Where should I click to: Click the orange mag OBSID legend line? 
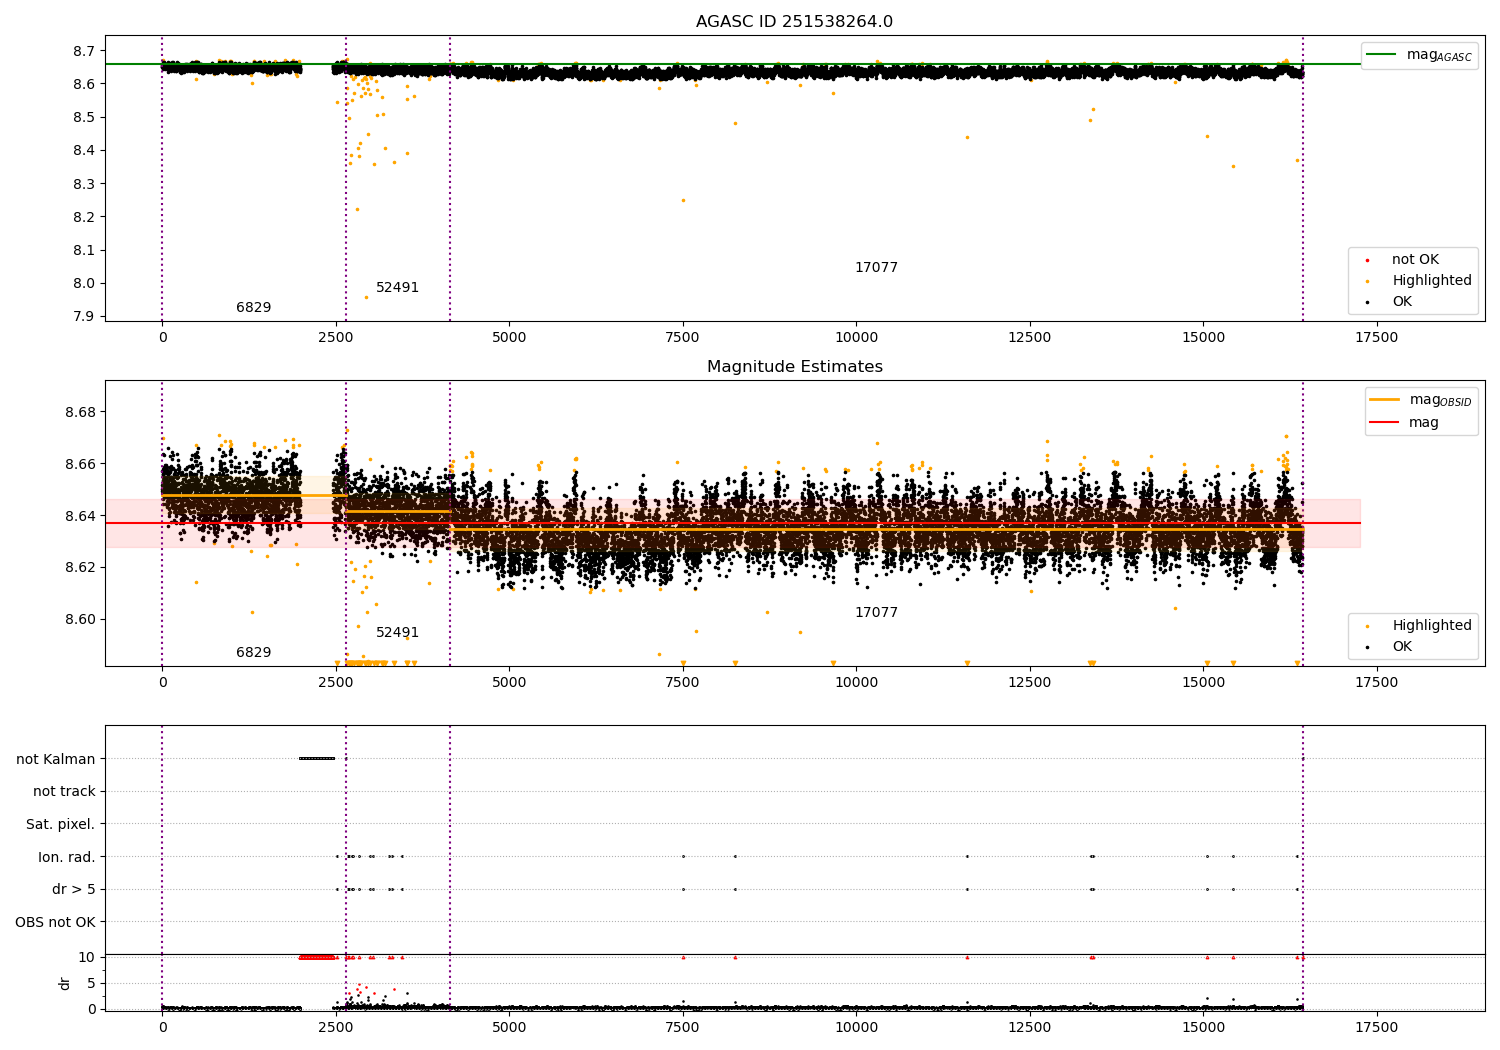tap(1385, 400)
